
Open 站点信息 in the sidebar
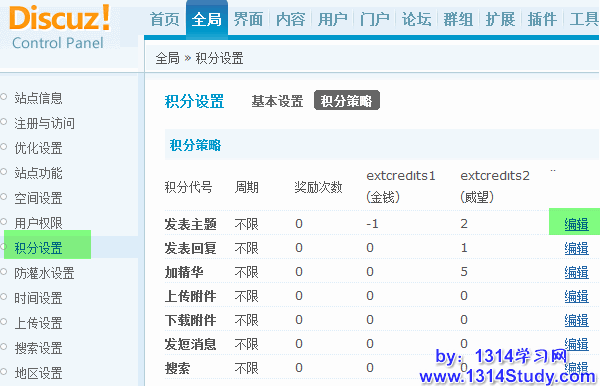tap(38, 98)
